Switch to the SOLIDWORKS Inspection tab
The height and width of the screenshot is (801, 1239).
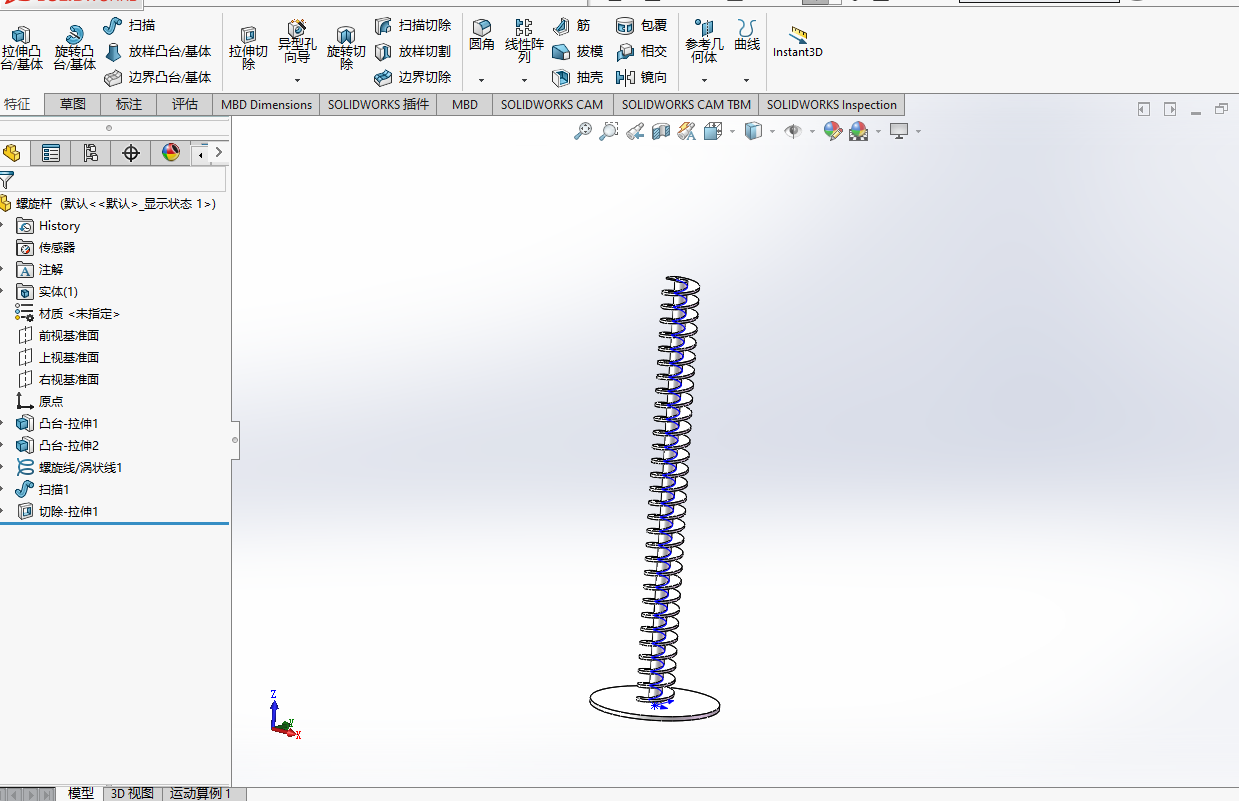(832, 104)
